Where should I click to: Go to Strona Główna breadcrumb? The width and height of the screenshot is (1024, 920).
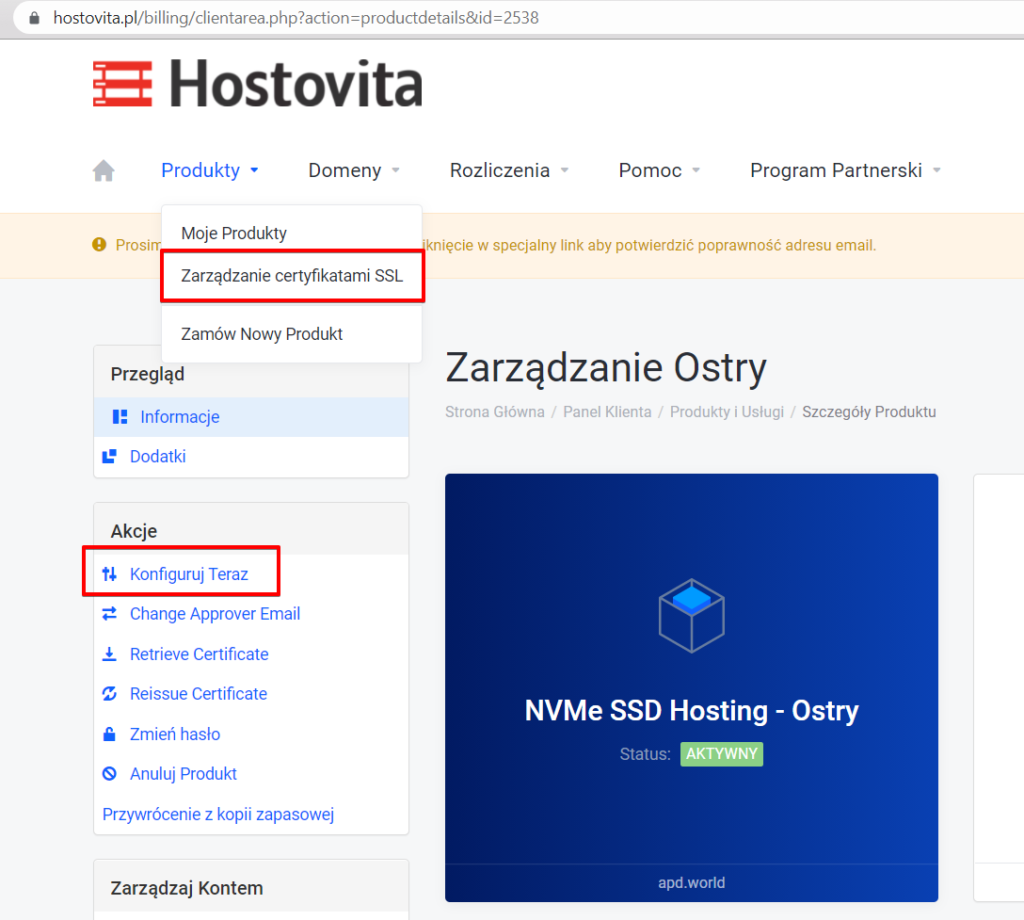[x=494, y=412]
